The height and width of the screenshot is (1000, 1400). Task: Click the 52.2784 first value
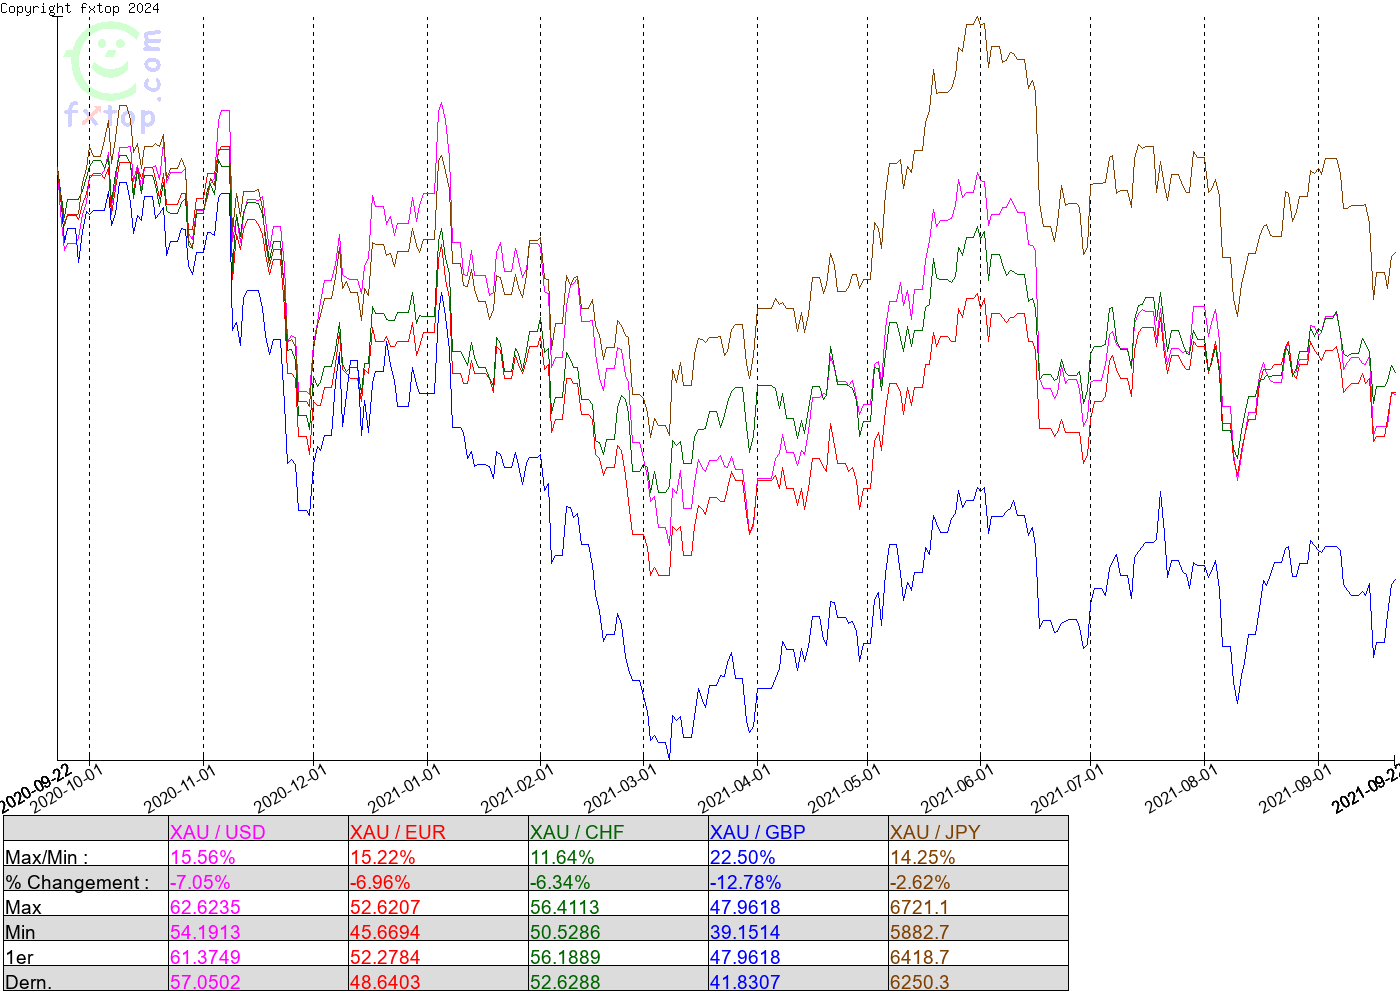tap(385, 957)
